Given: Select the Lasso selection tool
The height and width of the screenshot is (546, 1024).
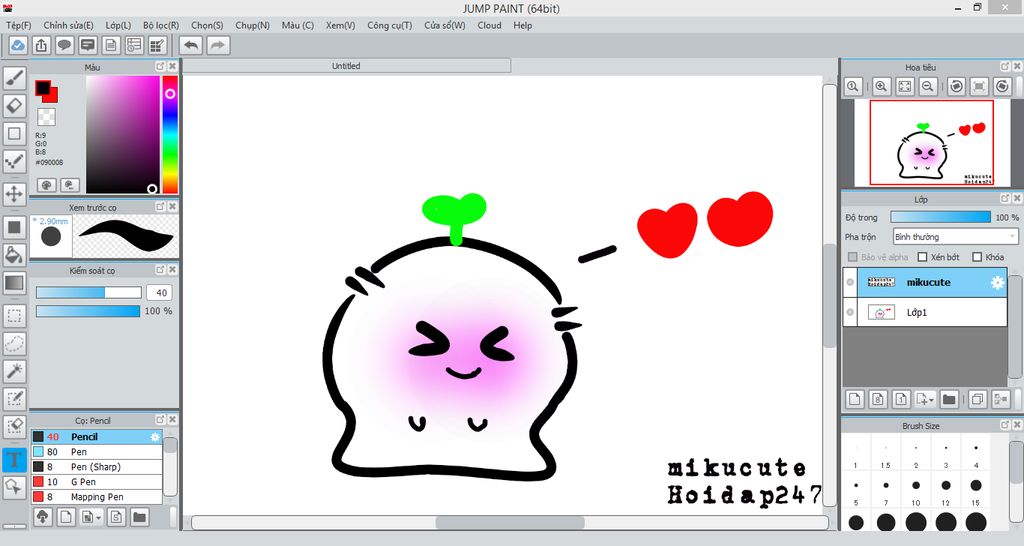Looking at the screenshot, I should (x=14, y=344).
